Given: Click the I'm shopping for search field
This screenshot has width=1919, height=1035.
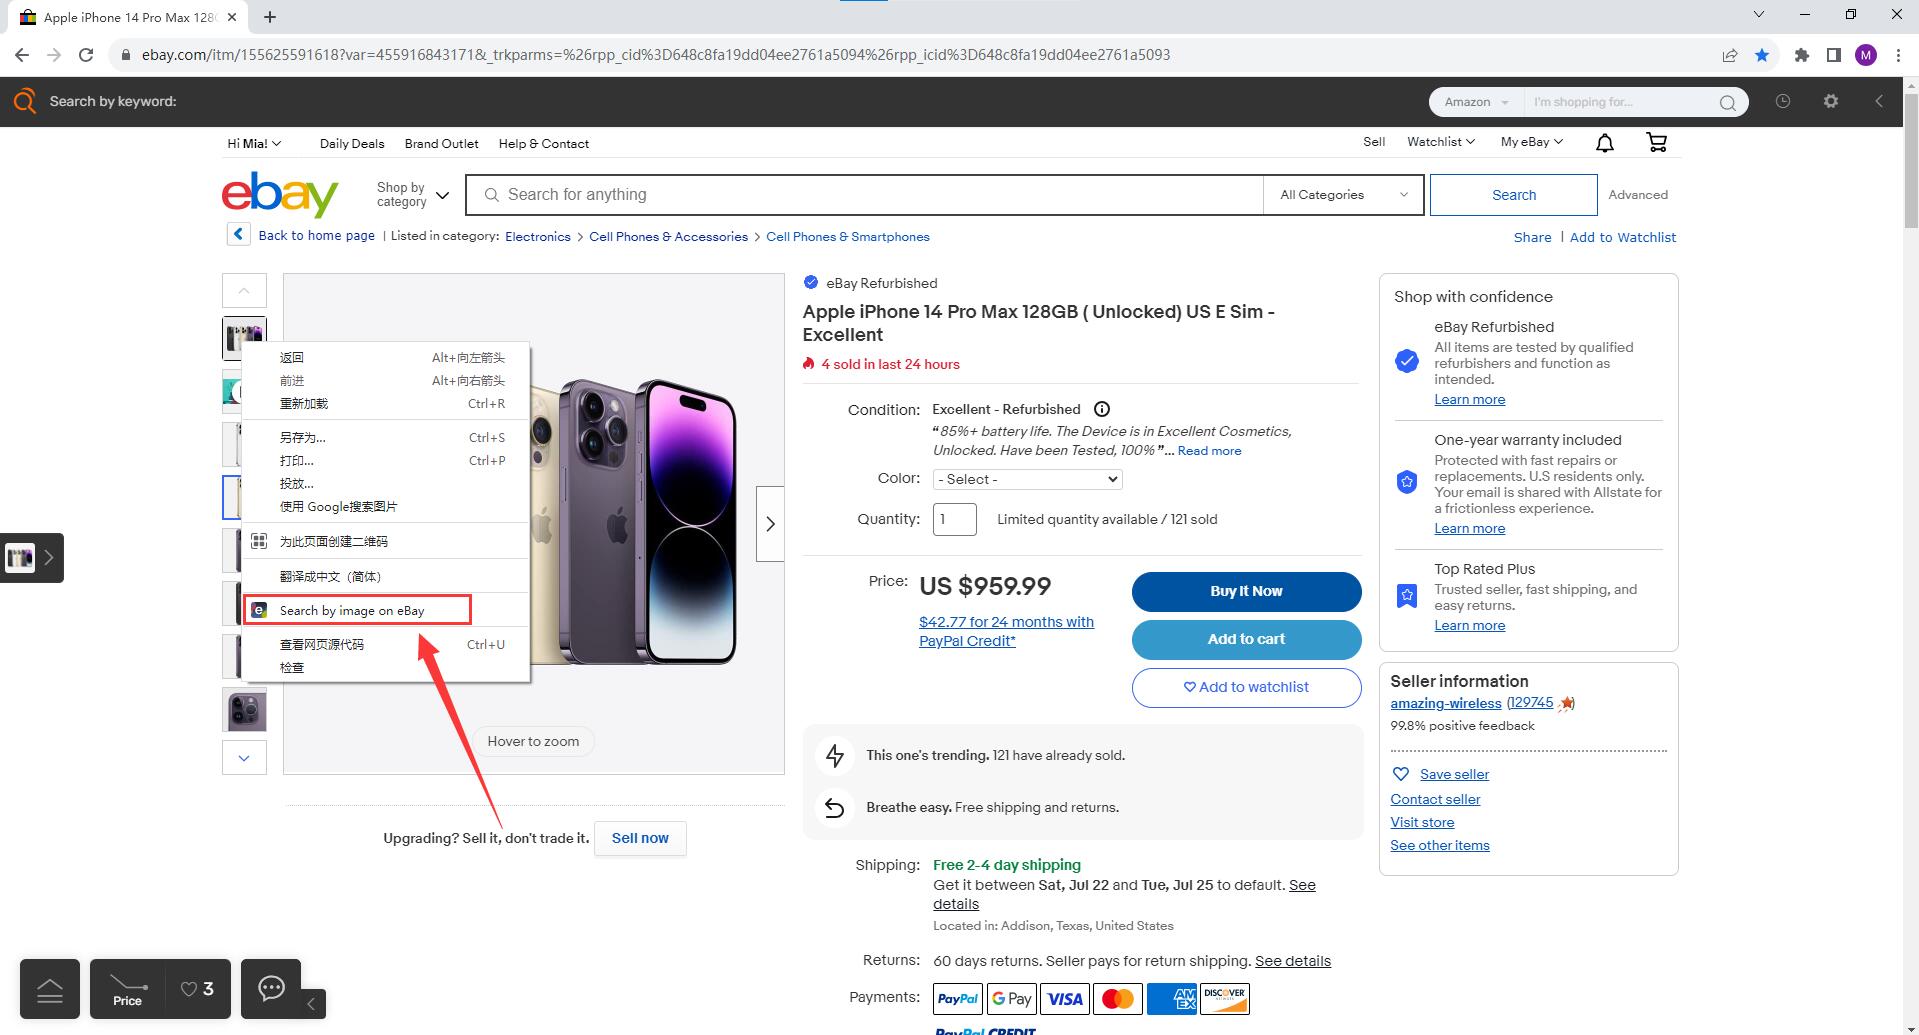Looking at the screenshot, I should [x=1620, y=102].
